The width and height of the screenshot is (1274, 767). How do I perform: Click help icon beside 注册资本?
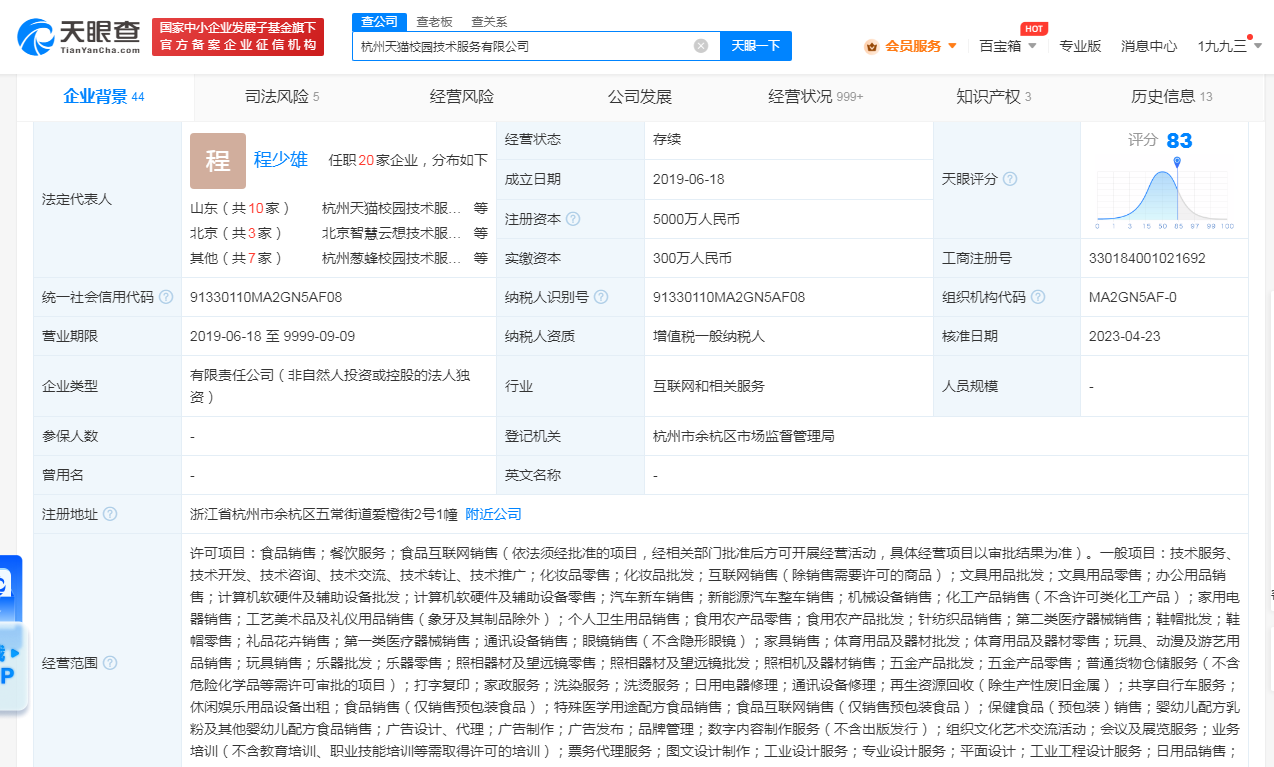tap(573, 219)
